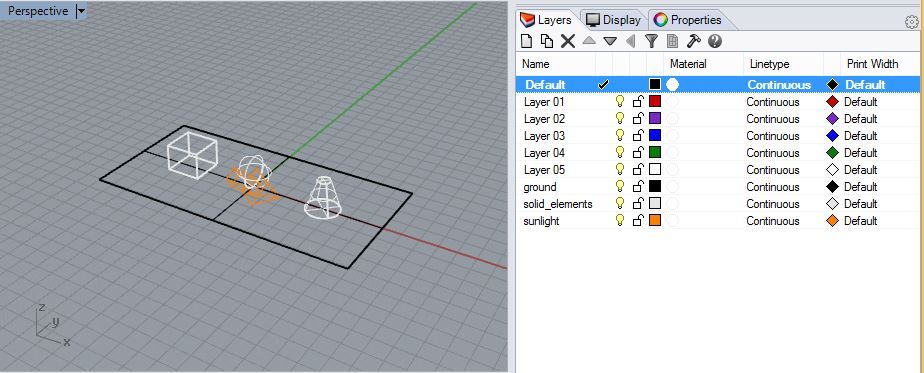Image resolution: width=924 pixels, height=373 pixels.
Task: Open the Perspective viewport dropdown arrow
Action: point(81,11)
